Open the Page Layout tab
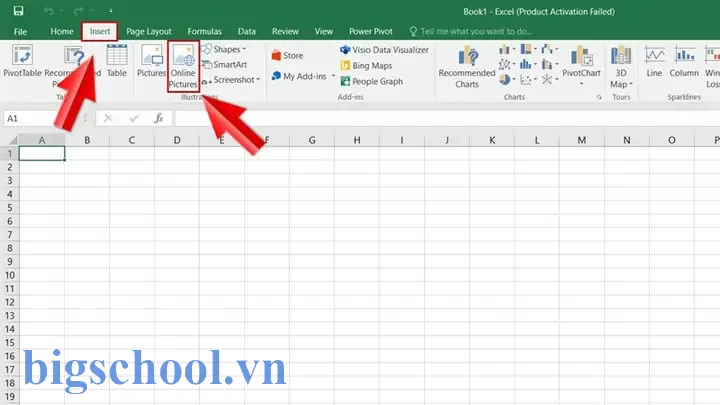Screen dimensions: 720x405 tap(149, 32)
